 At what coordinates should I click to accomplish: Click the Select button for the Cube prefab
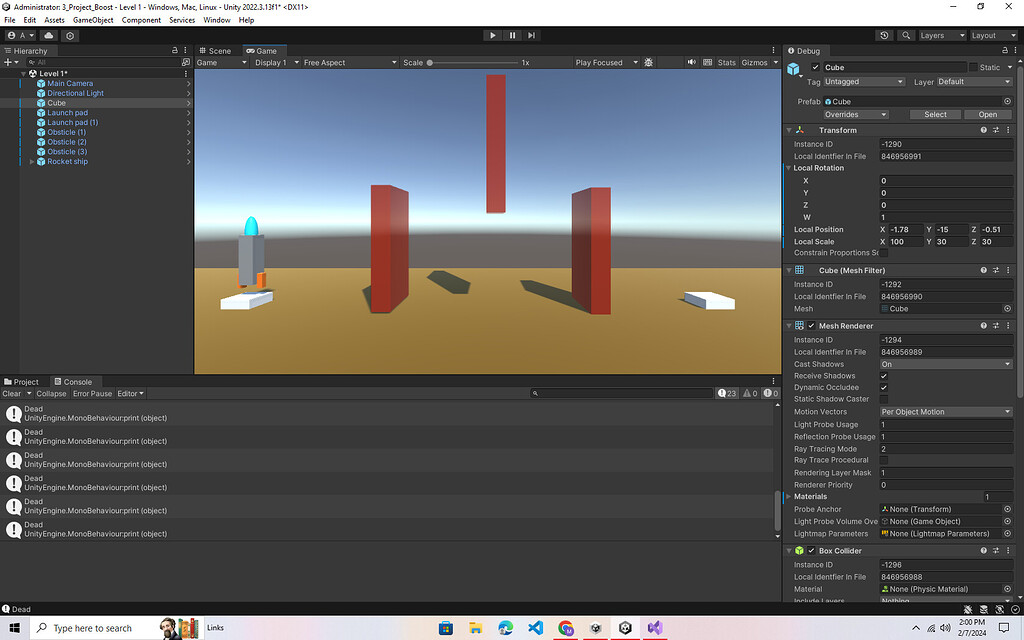(935, 114)
